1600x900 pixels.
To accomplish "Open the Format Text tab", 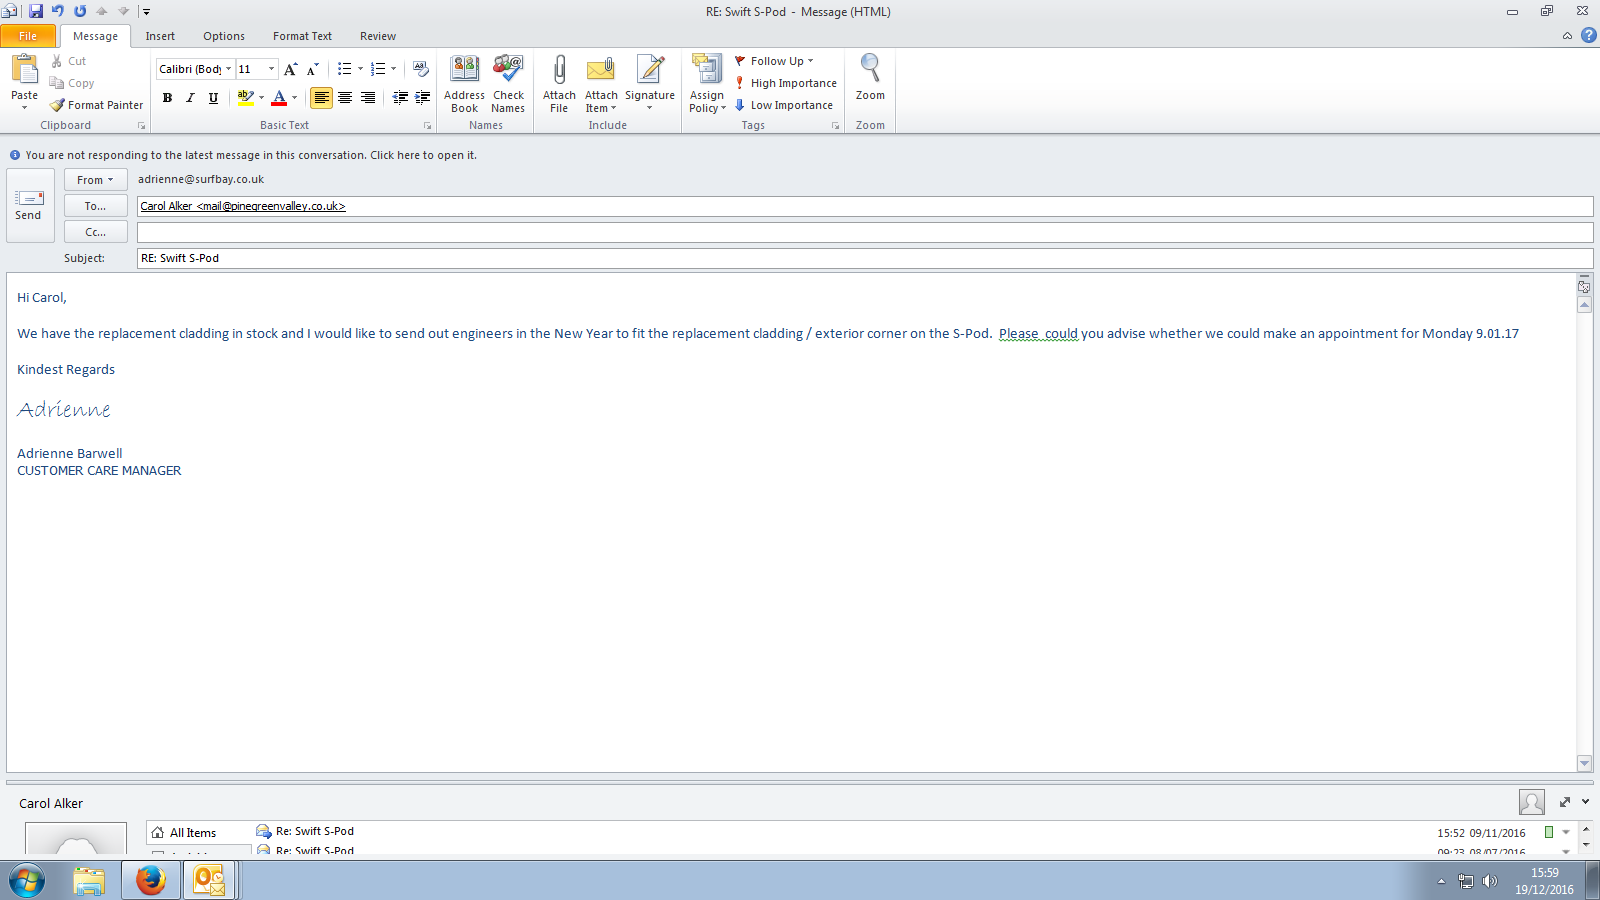I will (302, 36).
